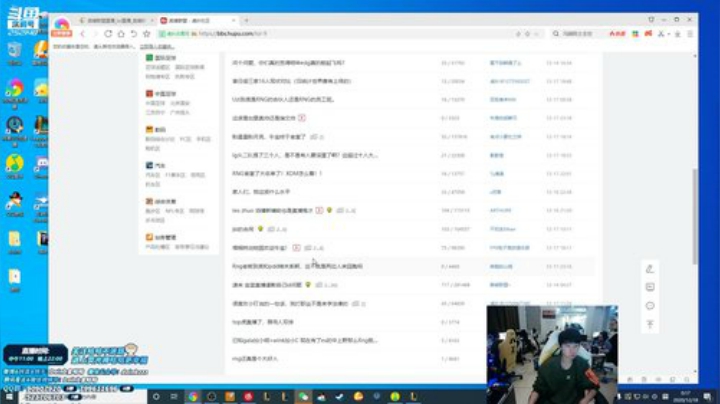Reload the page with the refresh icon
The image size is (720, 404).
tap(108, 34)
